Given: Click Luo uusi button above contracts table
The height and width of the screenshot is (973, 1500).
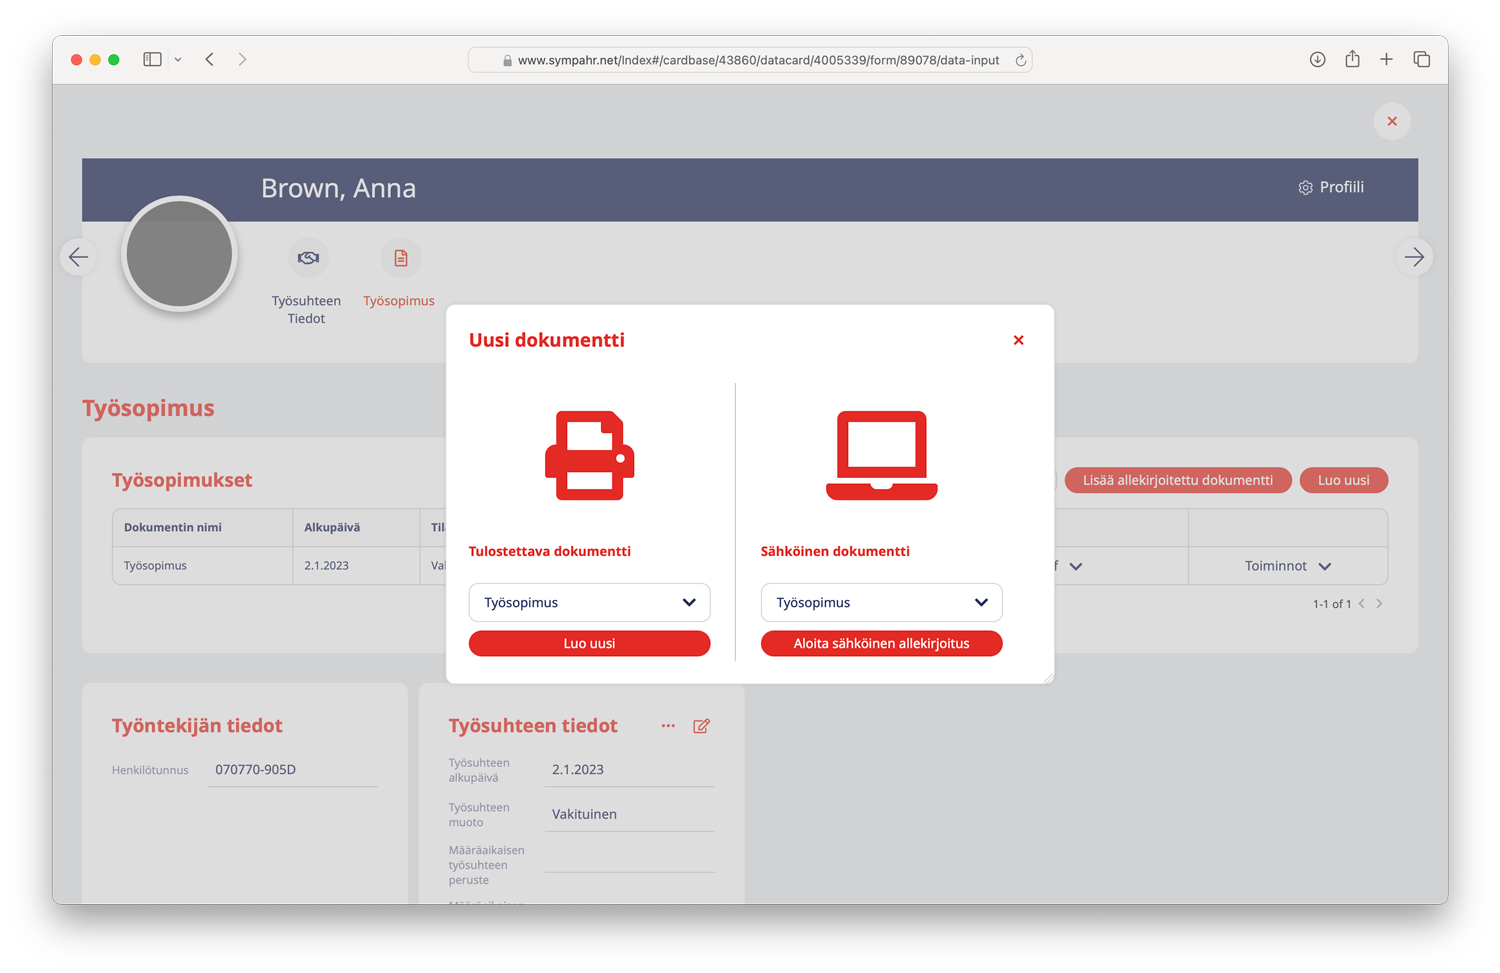Looking at the screenshot, I should [x=1343, y=480].
